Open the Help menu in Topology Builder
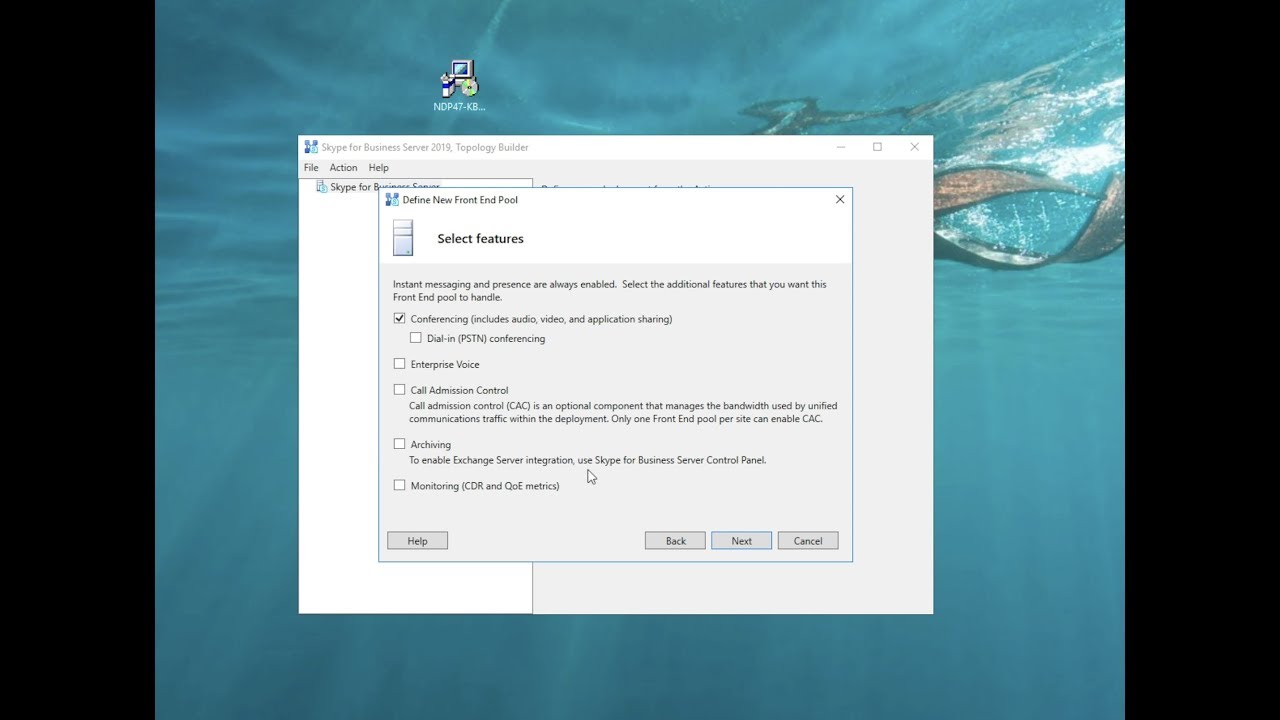1280x720 pixels. pyautogui.click(x=378, y=168)
